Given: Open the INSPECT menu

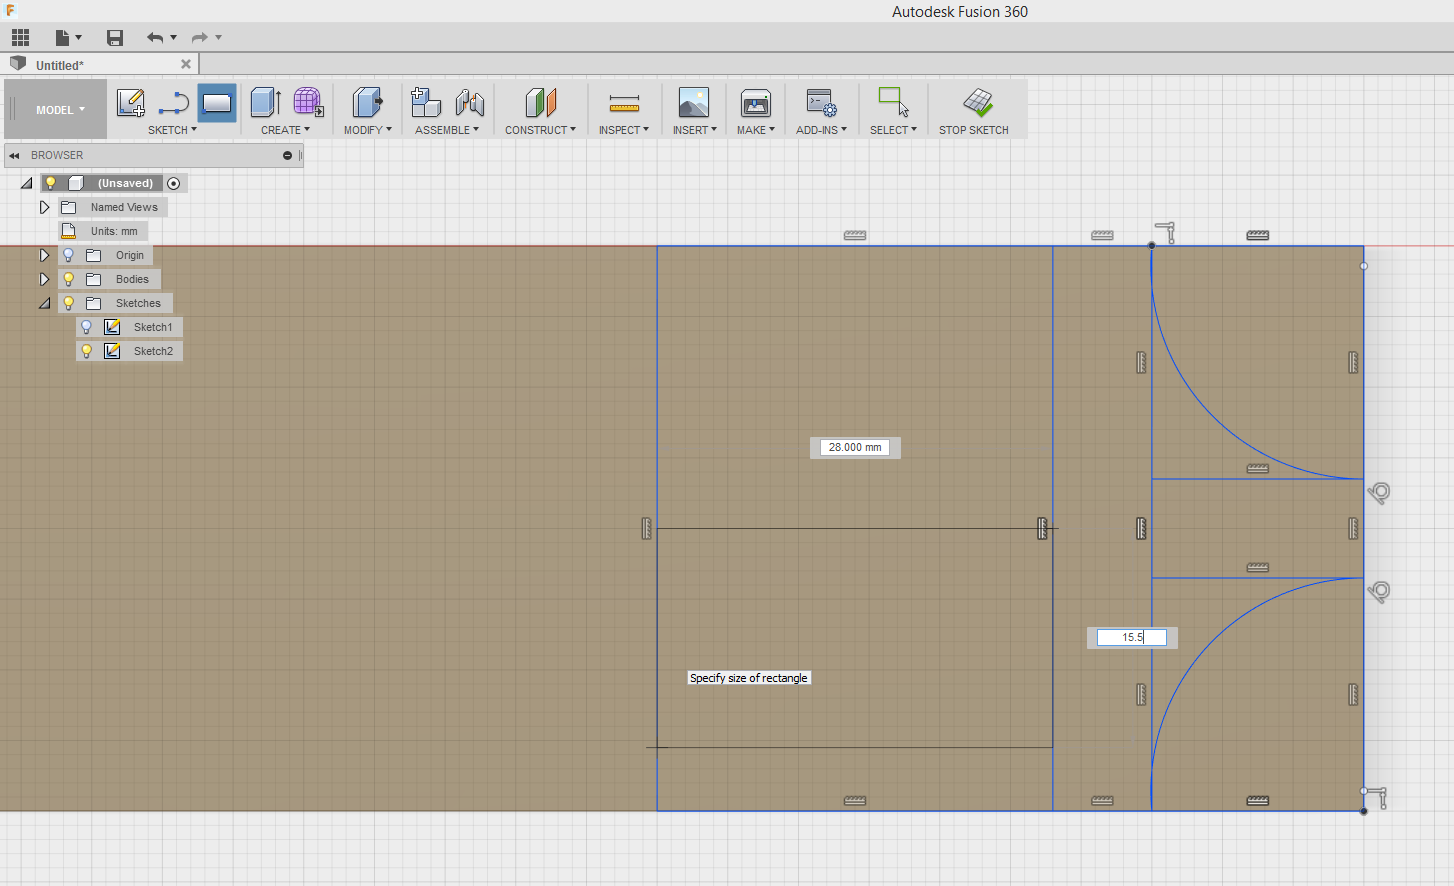Looking at the screenshot, I should [624, 130].
